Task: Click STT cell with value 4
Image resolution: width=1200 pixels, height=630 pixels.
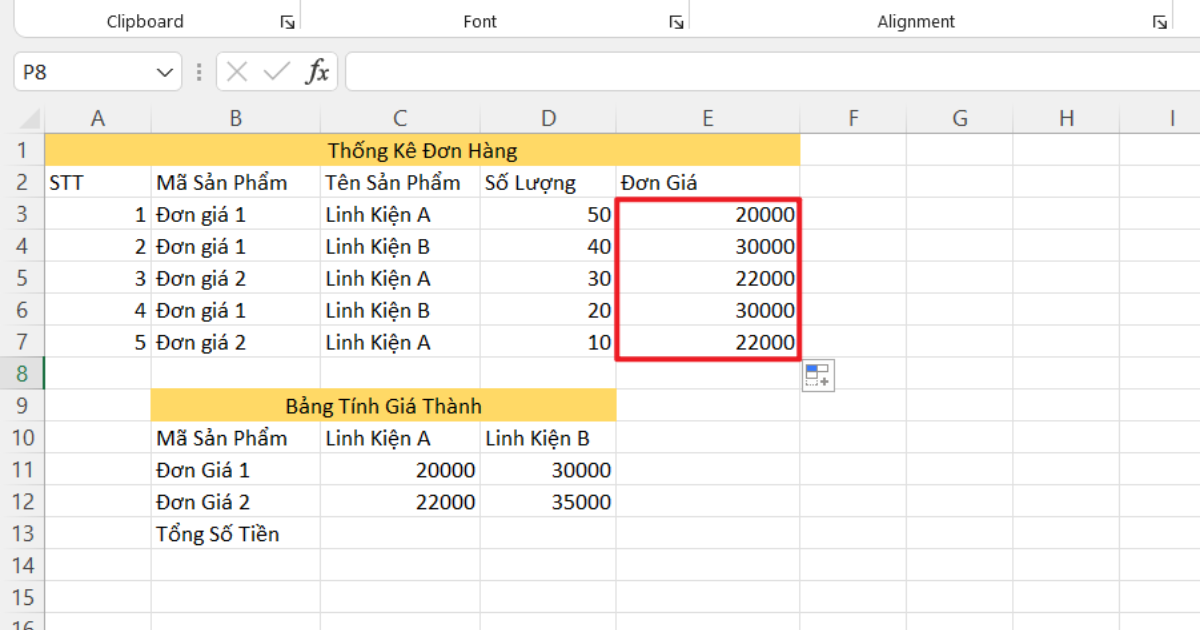Action: [x=98, y=310]
